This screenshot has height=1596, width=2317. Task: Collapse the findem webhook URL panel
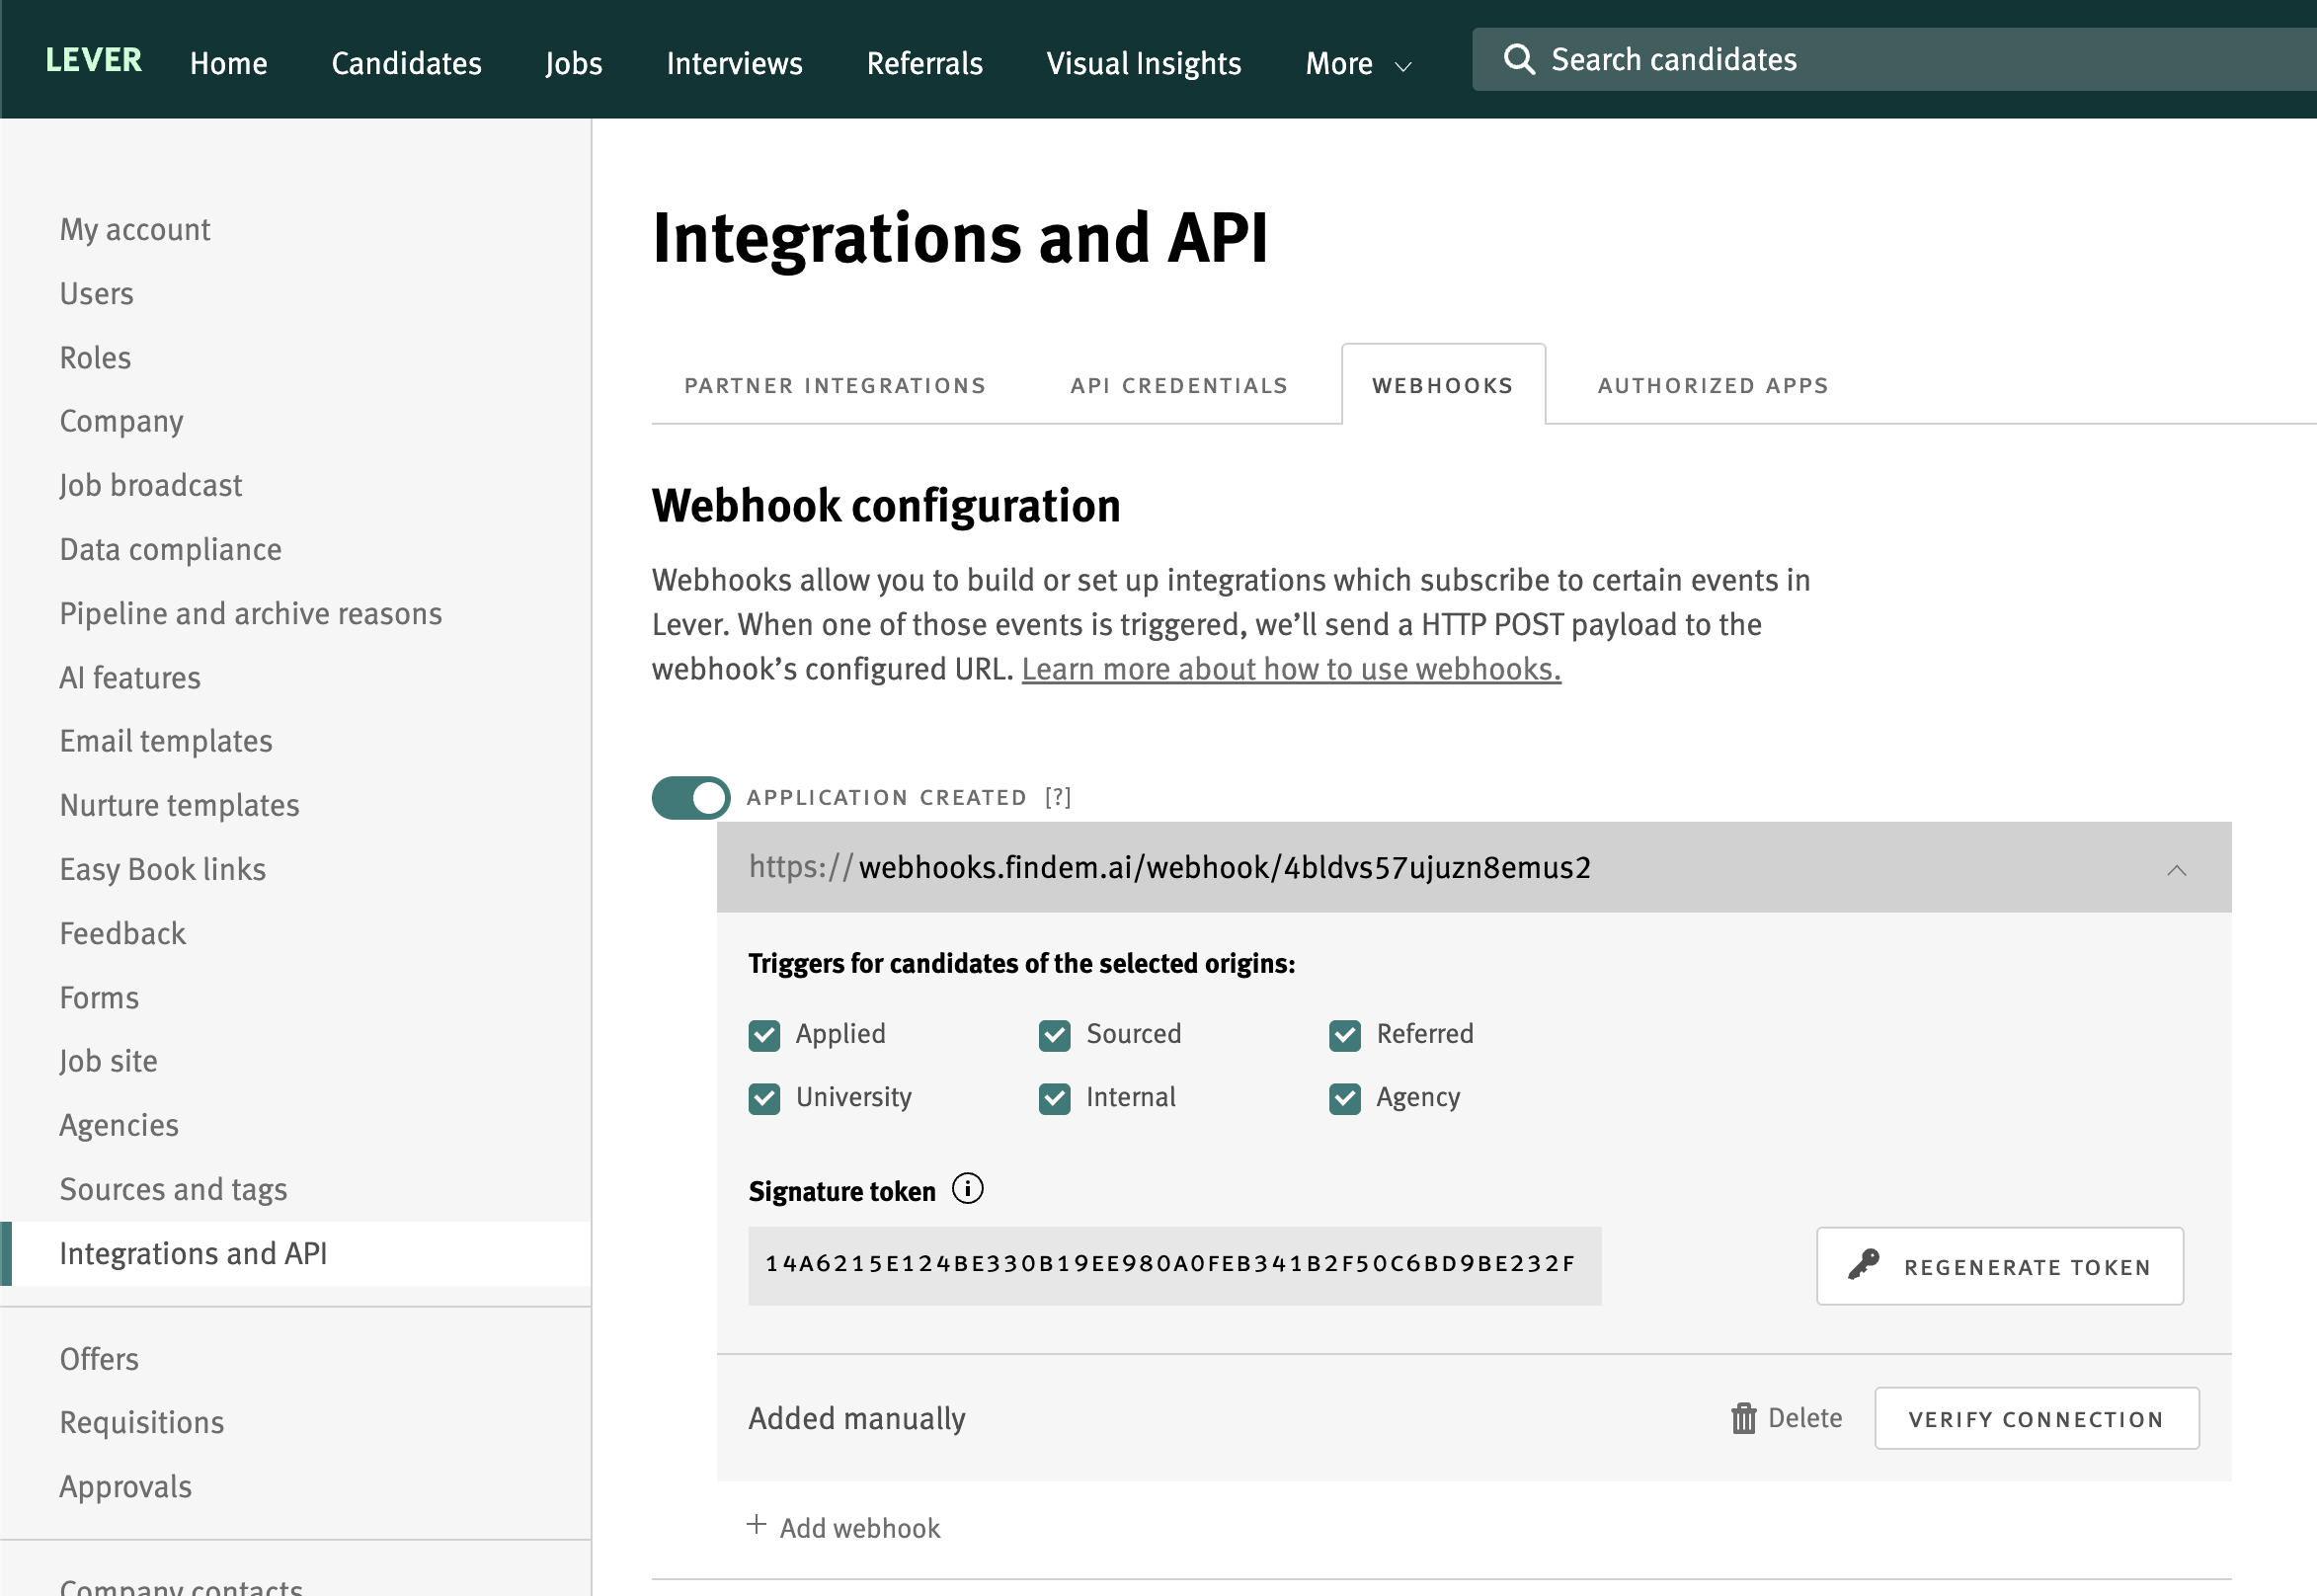pyautogui.click(x=2176, y=870)
